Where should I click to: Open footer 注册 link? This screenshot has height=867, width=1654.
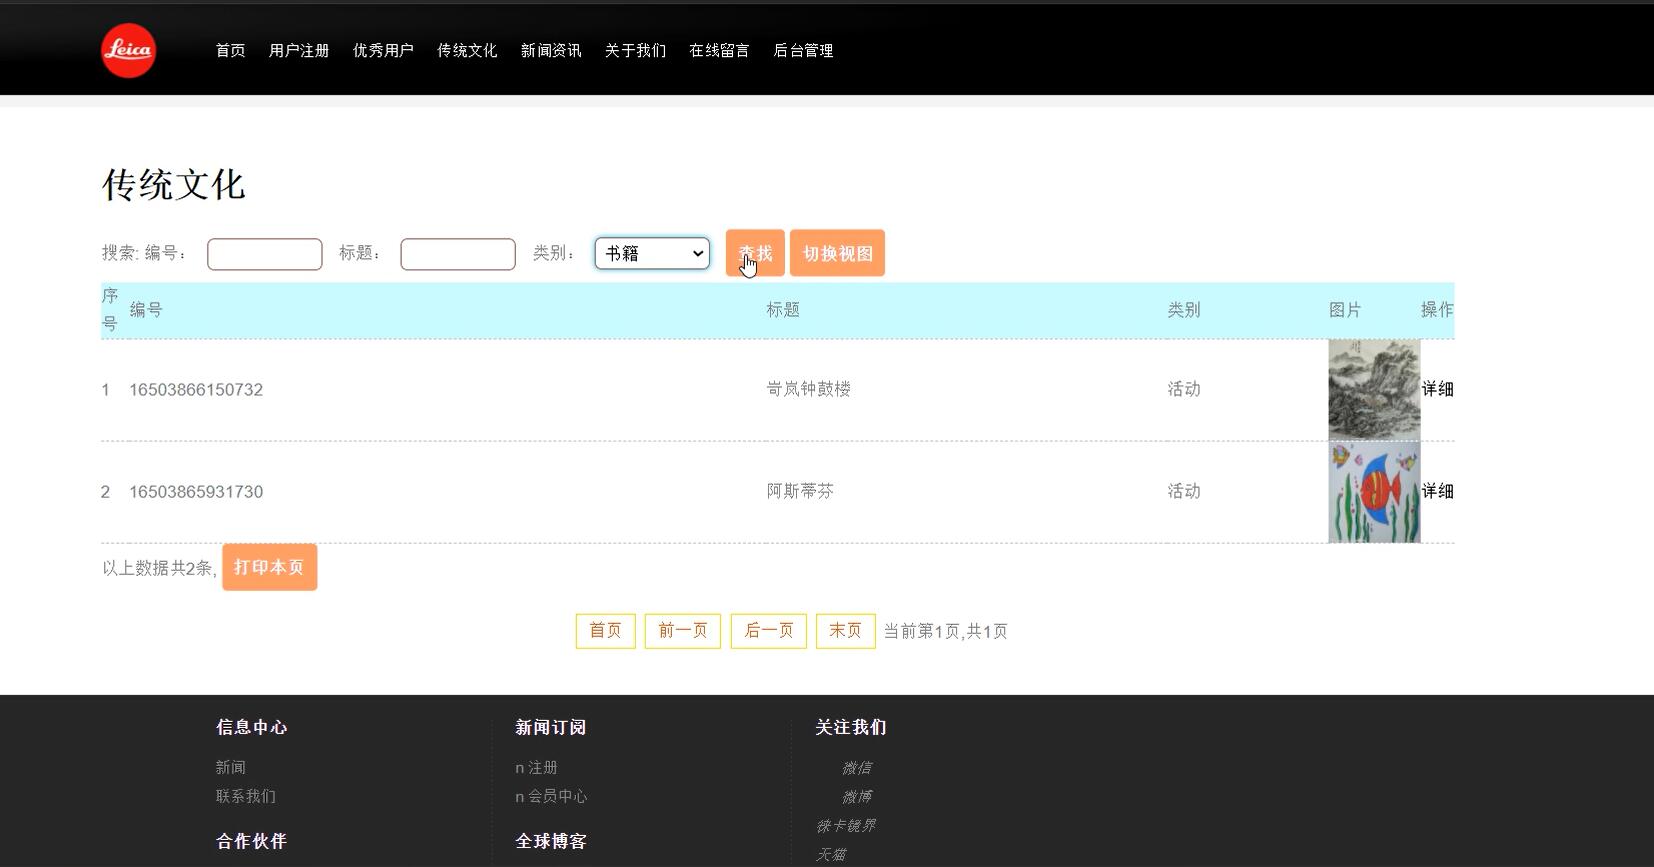[543, 767]
